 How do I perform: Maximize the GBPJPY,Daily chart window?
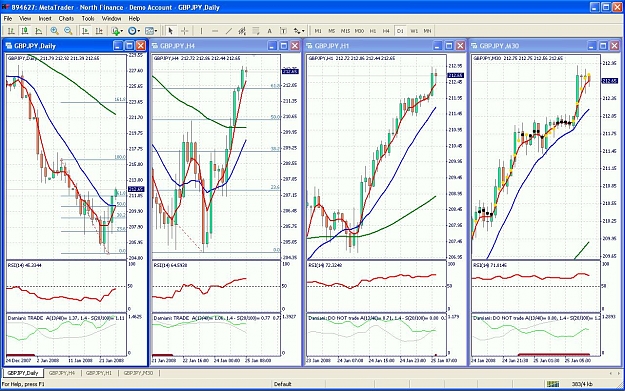[x=129, y=46]
